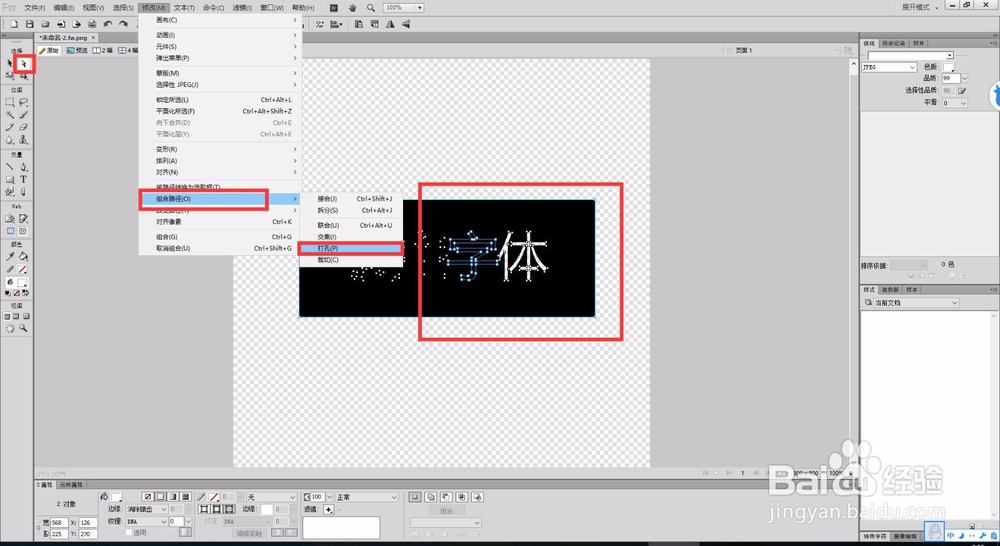Screen dimensions: 1000x546
Task: Choose the gradient fill option button
Action: tap(173, 496)
